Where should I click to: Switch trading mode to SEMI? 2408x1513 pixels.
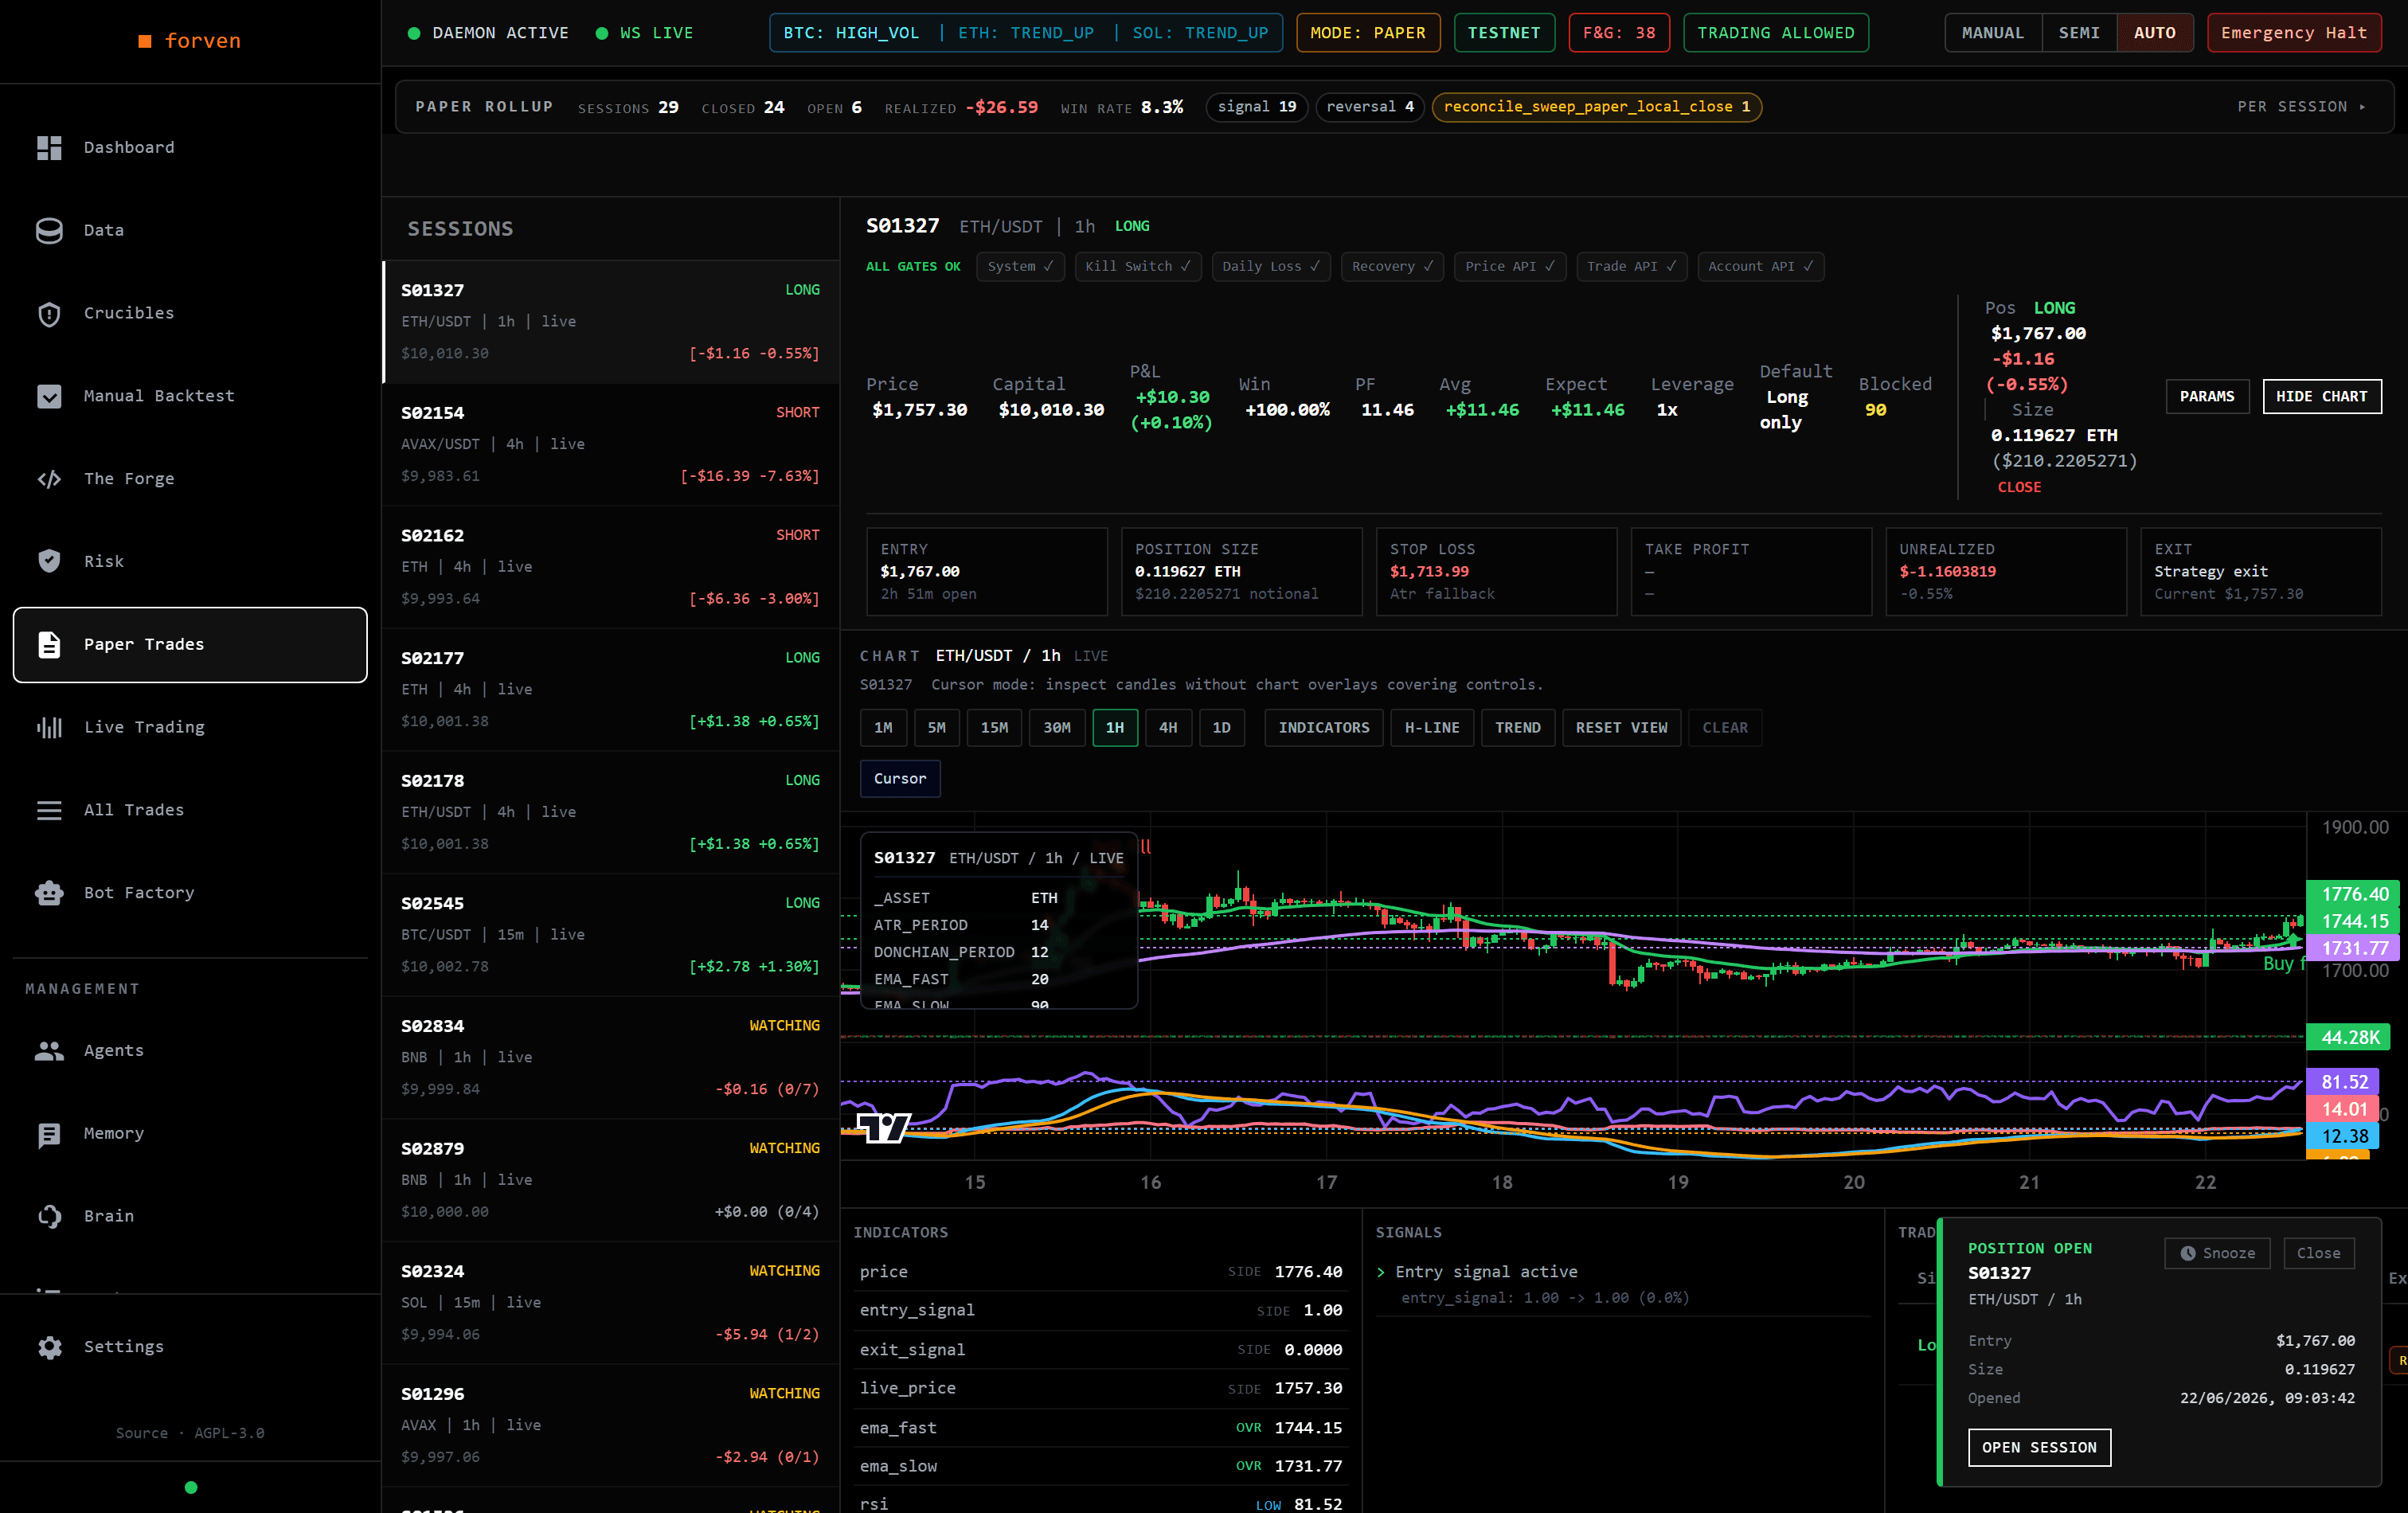tap(2079, 33)
